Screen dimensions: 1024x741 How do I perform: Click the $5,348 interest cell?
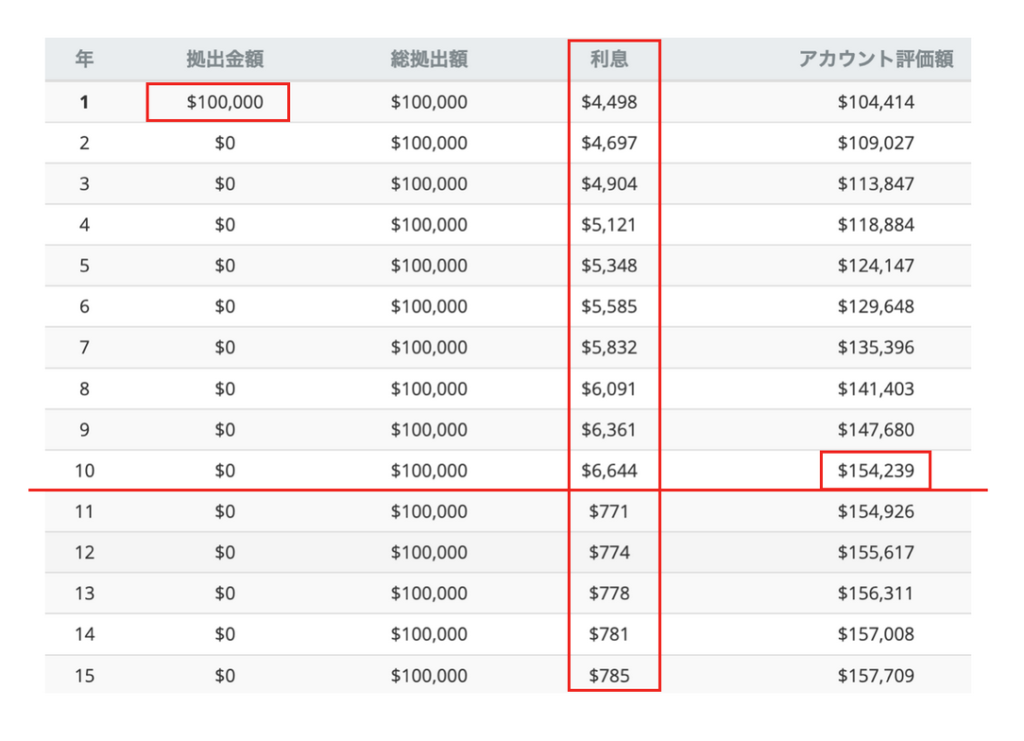click(609, 266)
